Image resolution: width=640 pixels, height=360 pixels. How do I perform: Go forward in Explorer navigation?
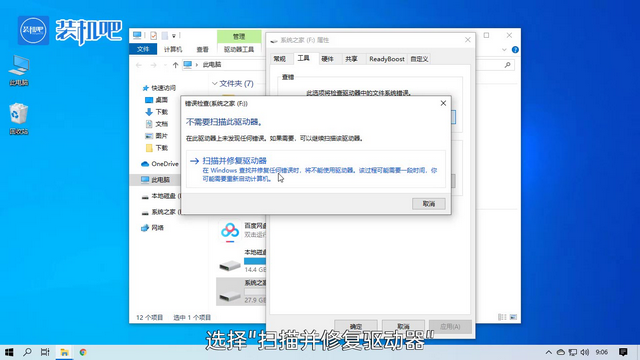coord(153,65)
